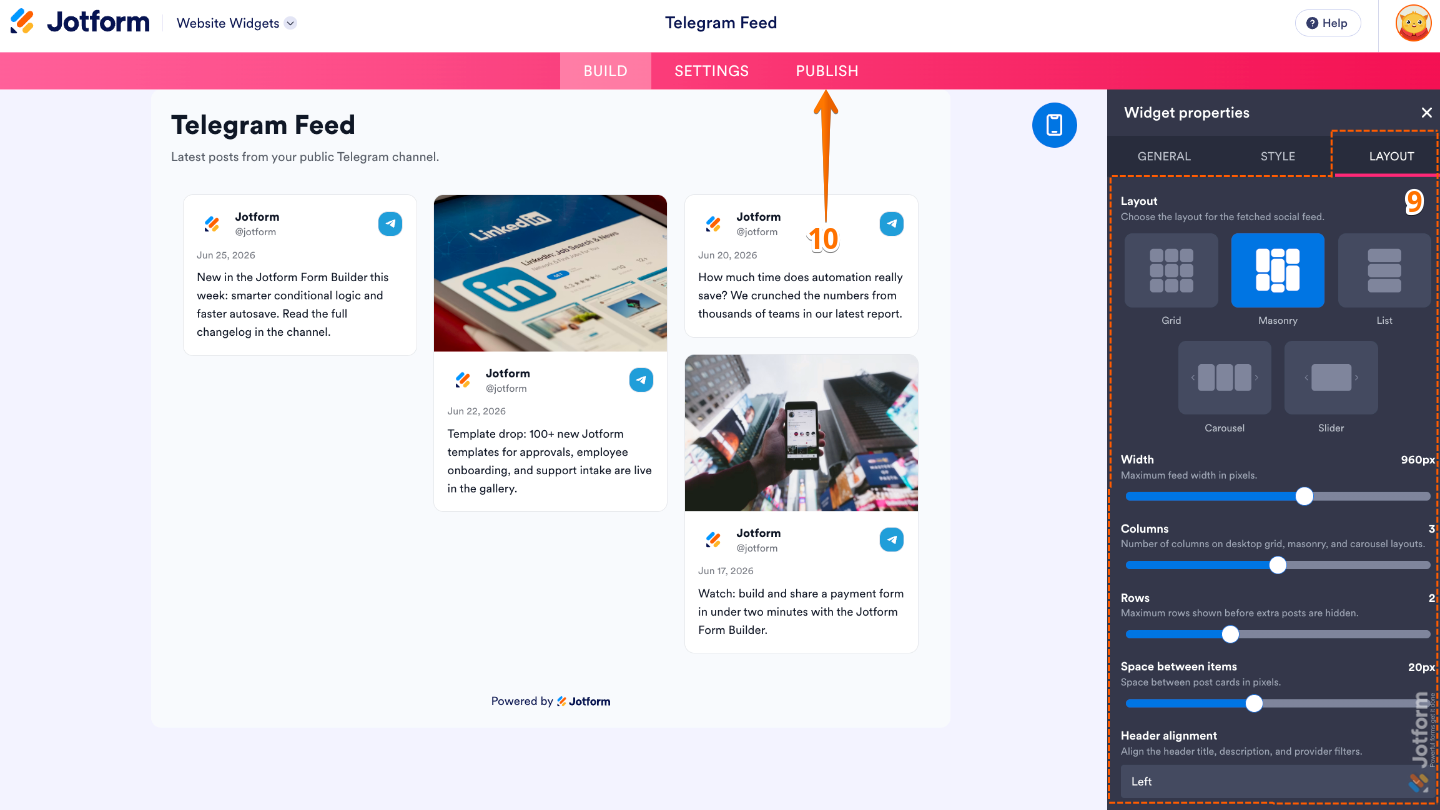Click the Jun 17, 2026 date

[726, 571]
